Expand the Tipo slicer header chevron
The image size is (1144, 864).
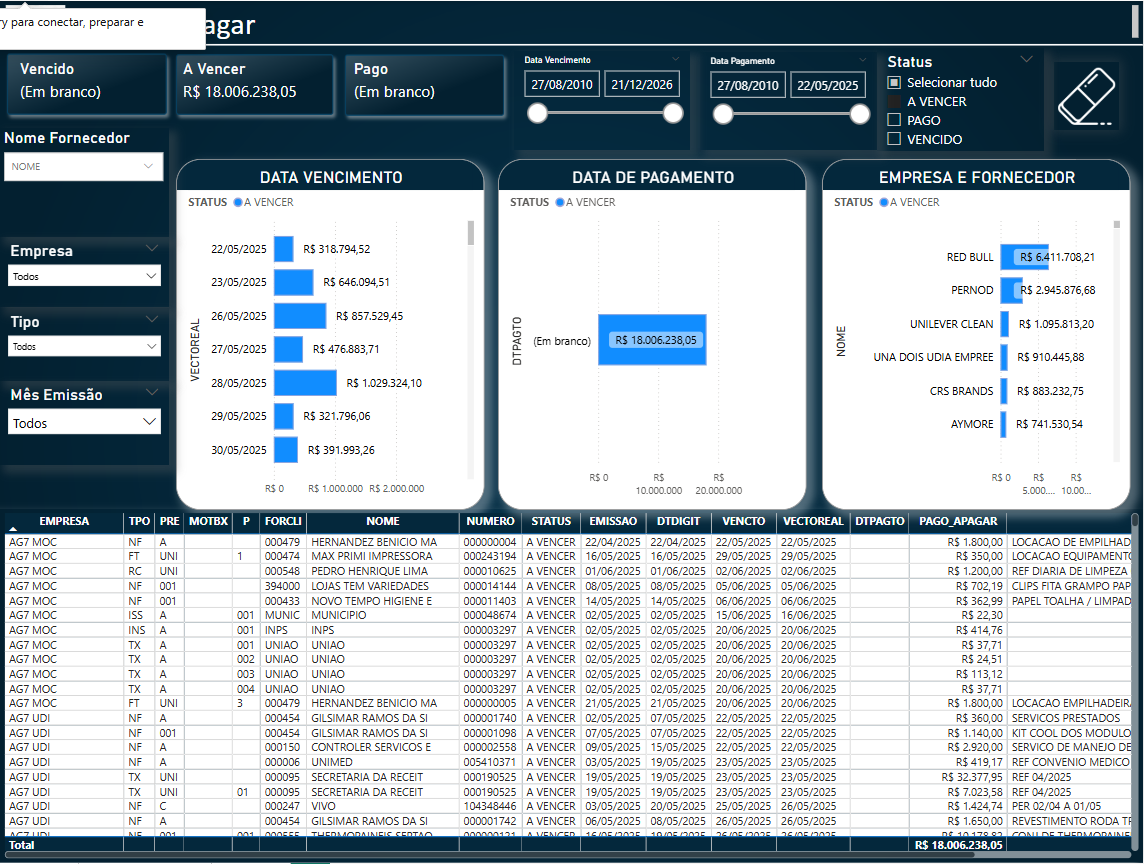[152, 320]
